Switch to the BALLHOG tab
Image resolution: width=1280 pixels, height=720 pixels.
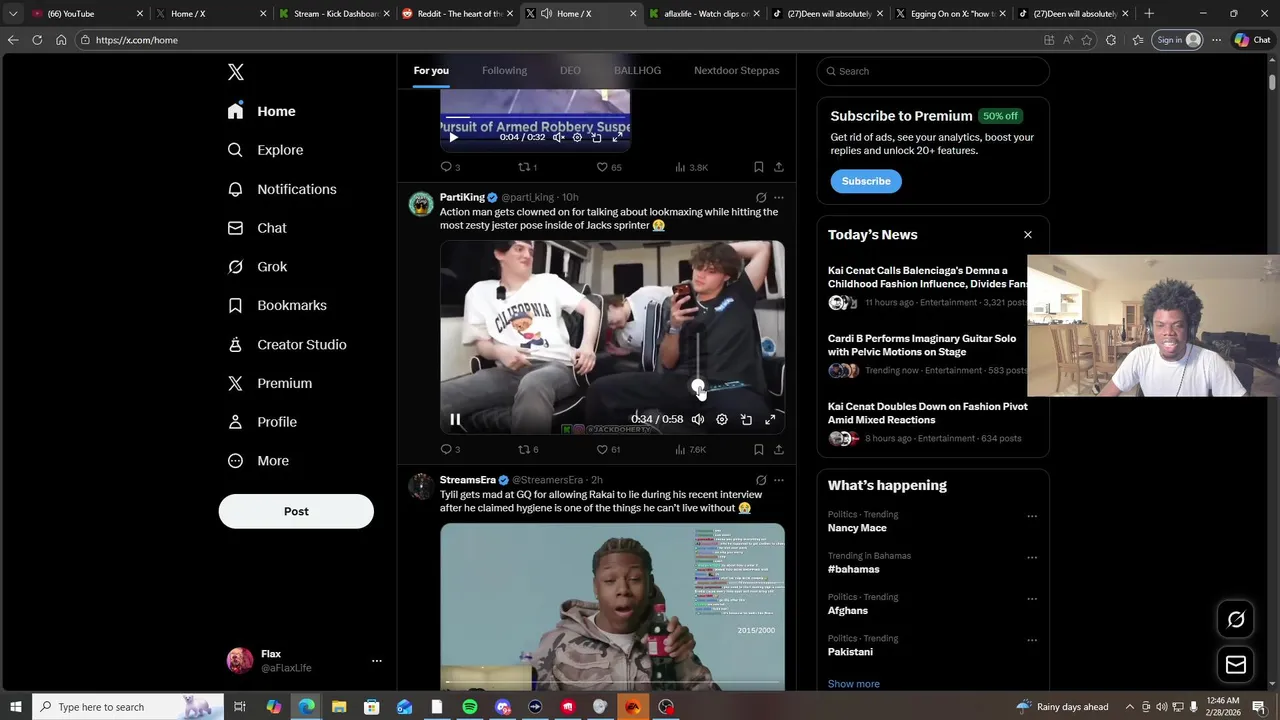pyautogui.click(x=637, y=70)
